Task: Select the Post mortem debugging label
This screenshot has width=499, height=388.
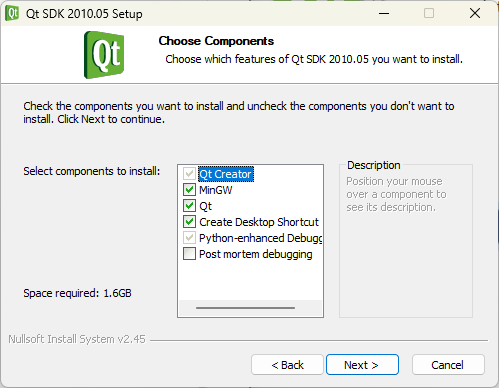Action: tap(256, 254)
